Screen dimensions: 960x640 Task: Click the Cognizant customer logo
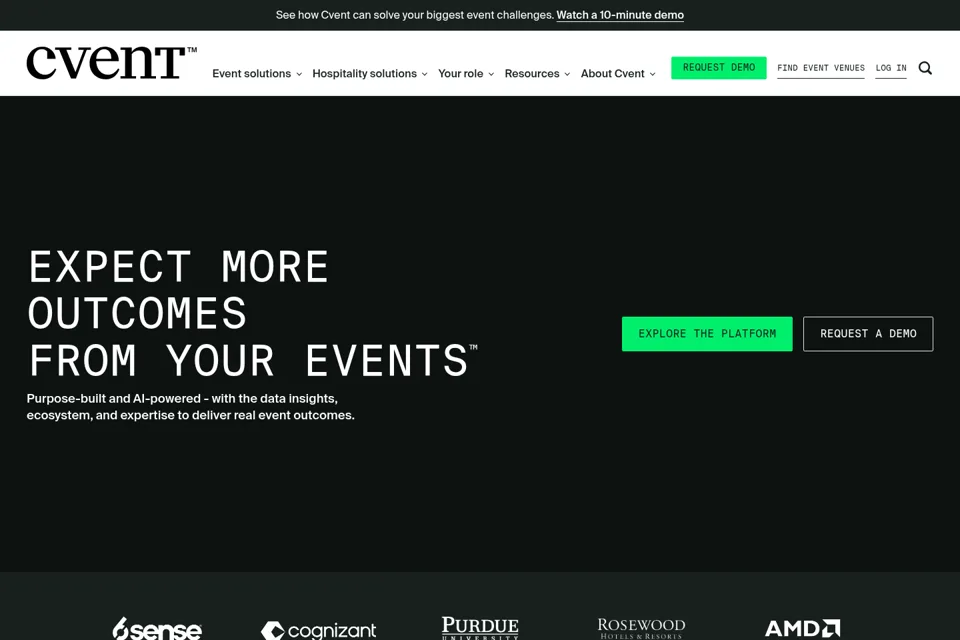tap(318, 630)
